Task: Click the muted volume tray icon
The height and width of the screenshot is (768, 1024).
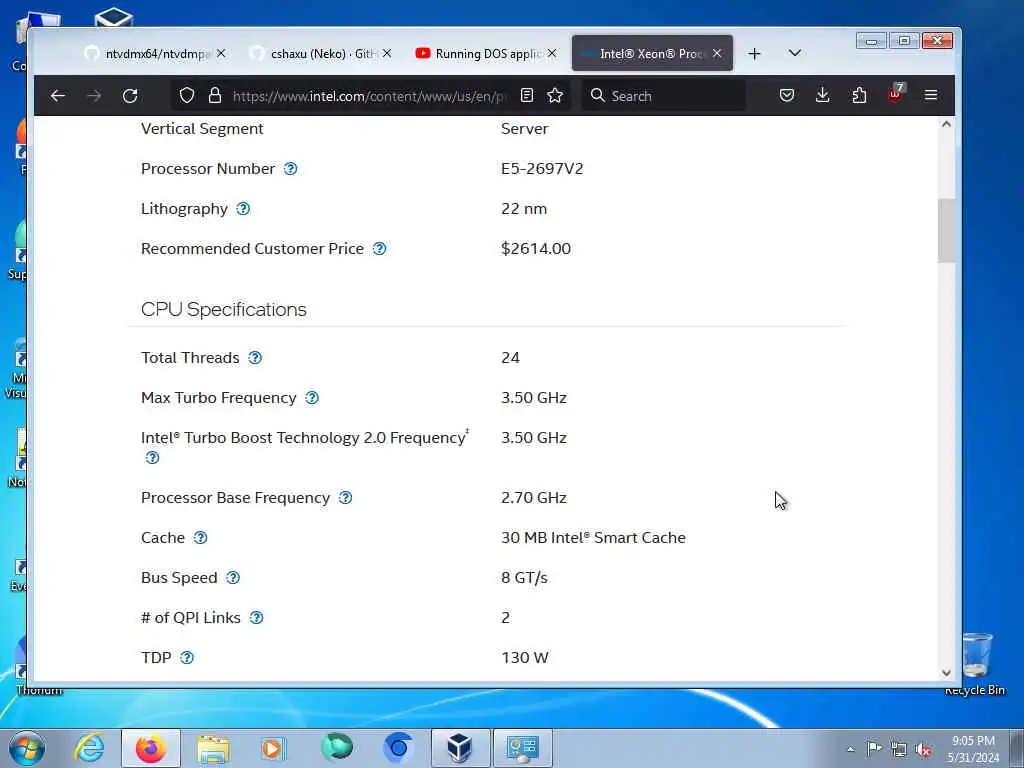Action: pyautogui.click(x=923, y=749)
